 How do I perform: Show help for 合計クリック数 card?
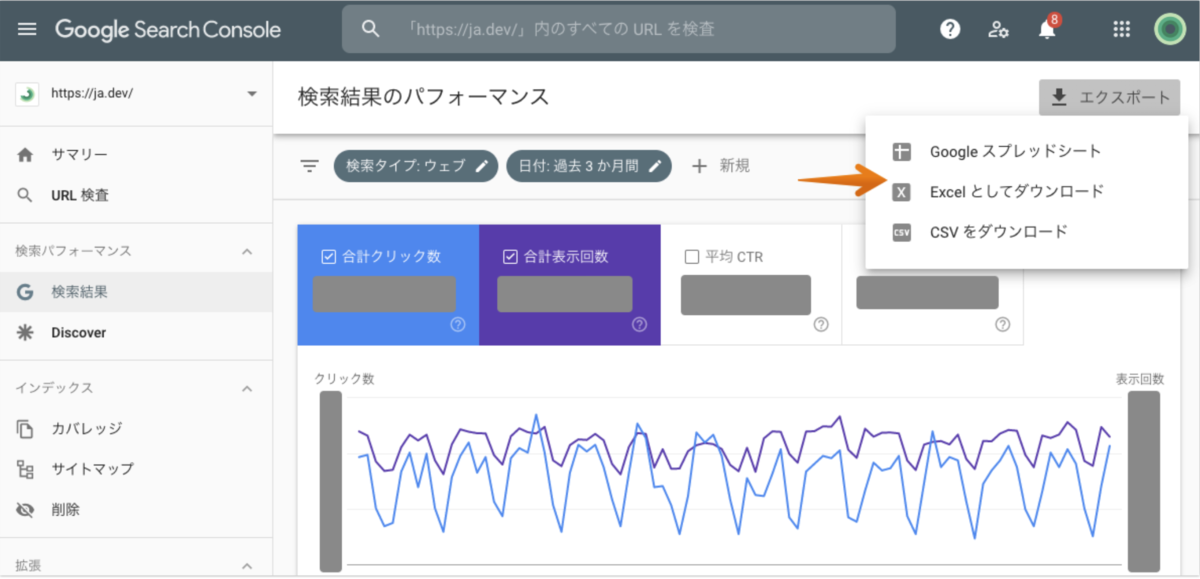(x=458, y=324)
